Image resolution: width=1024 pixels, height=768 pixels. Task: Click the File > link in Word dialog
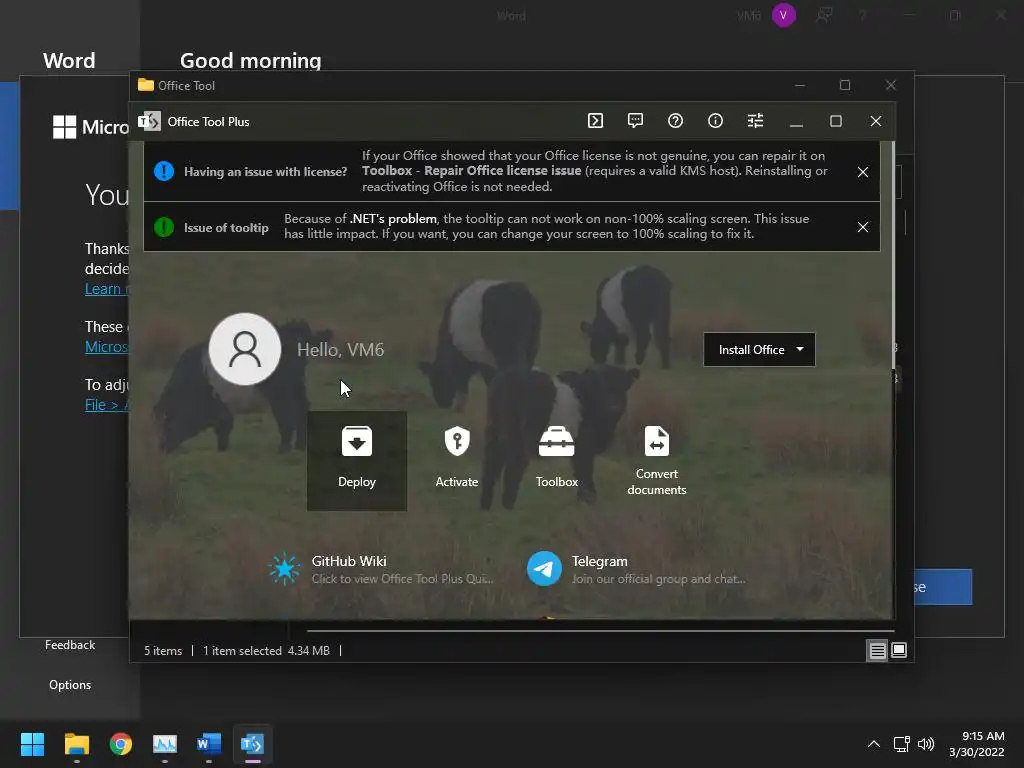tap(106, 405)
